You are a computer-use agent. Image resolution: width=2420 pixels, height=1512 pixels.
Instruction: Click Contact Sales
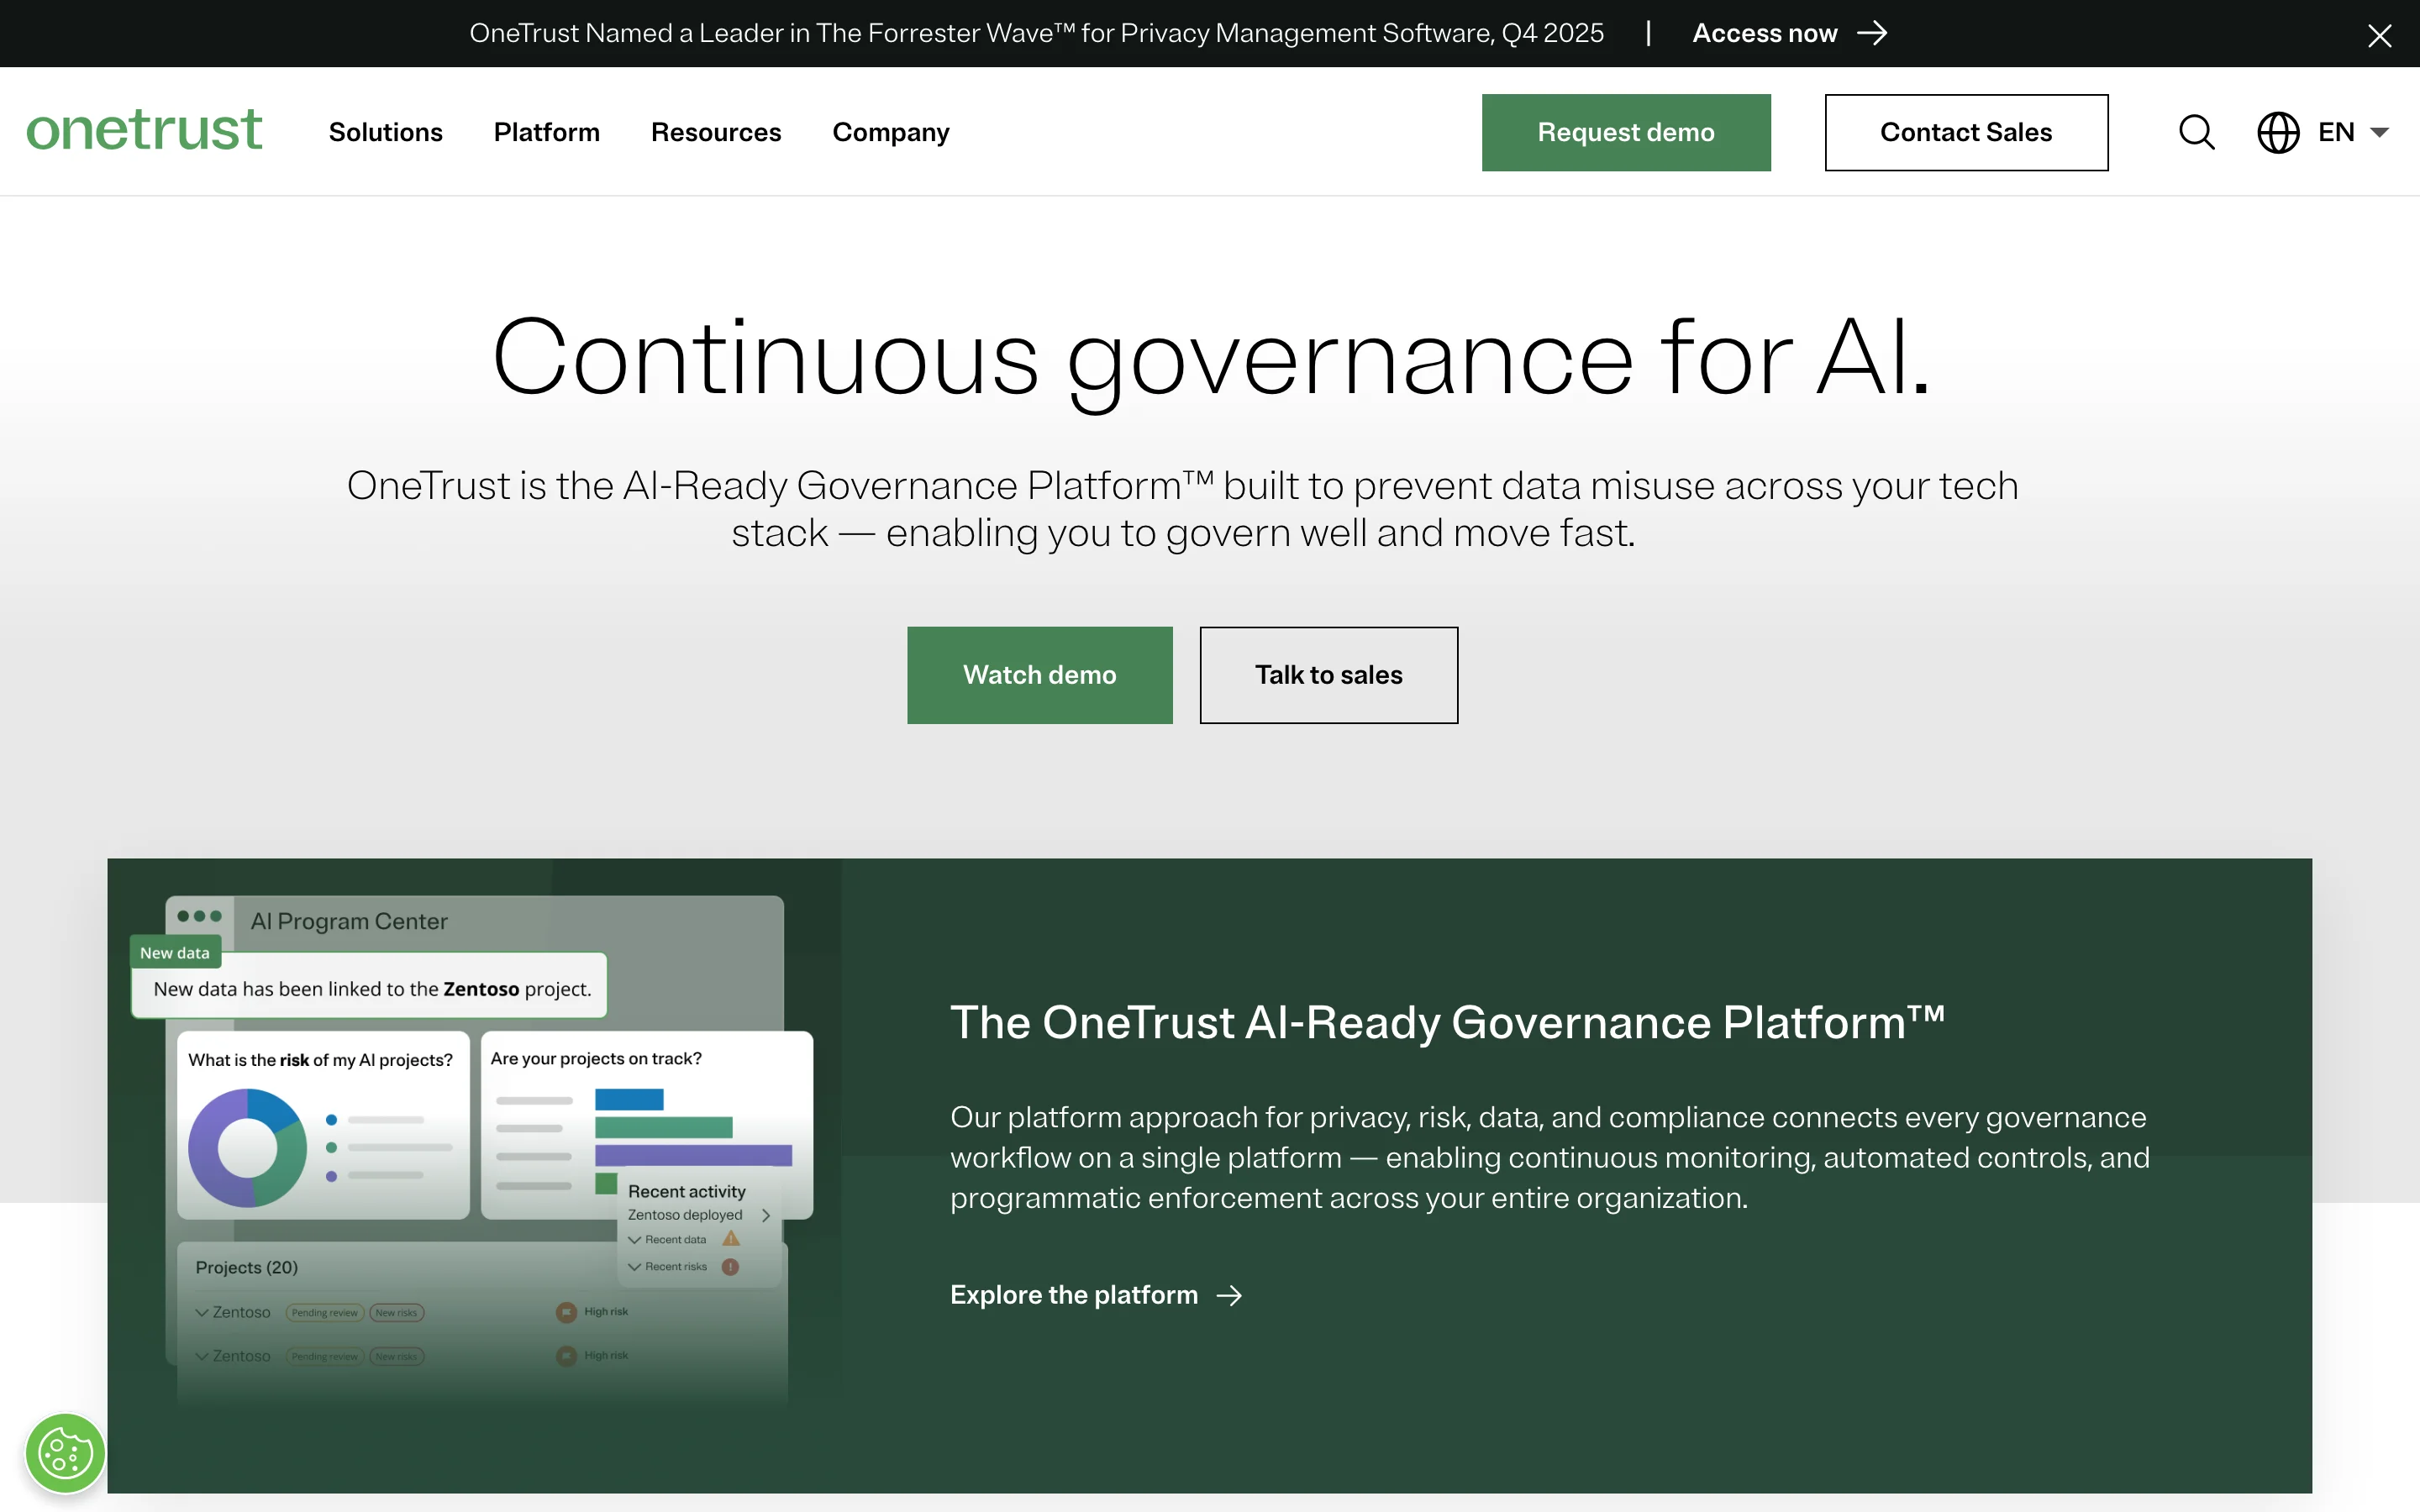point(1966,132)
